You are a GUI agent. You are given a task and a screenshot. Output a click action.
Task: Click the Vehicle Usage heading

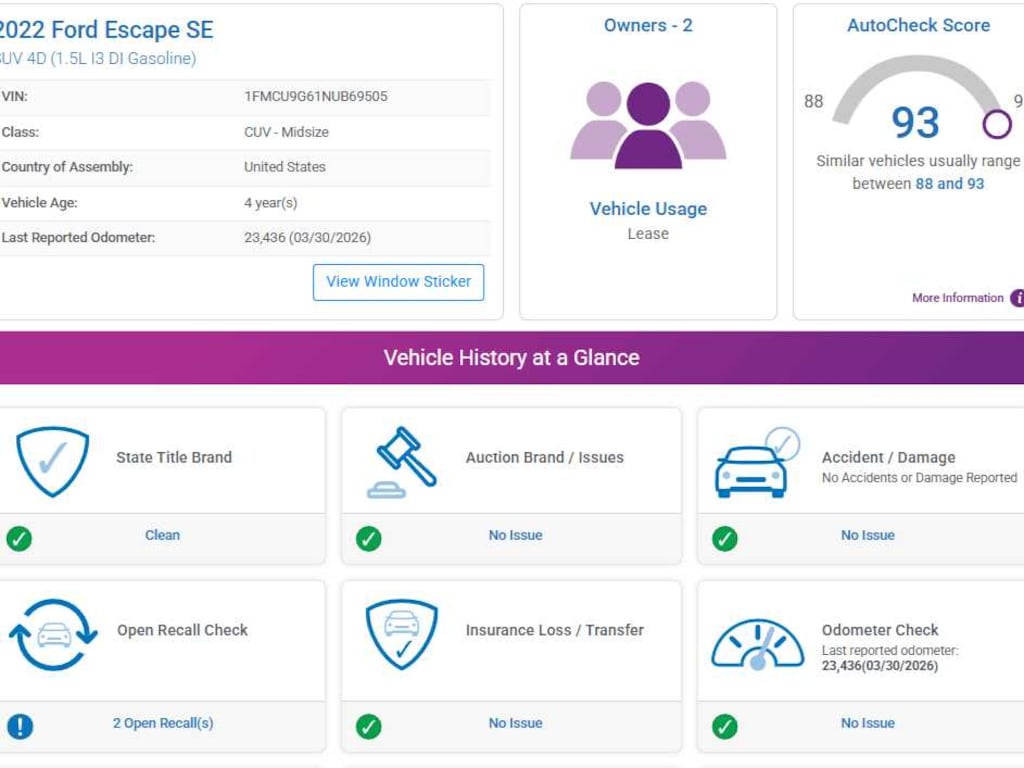648,209
